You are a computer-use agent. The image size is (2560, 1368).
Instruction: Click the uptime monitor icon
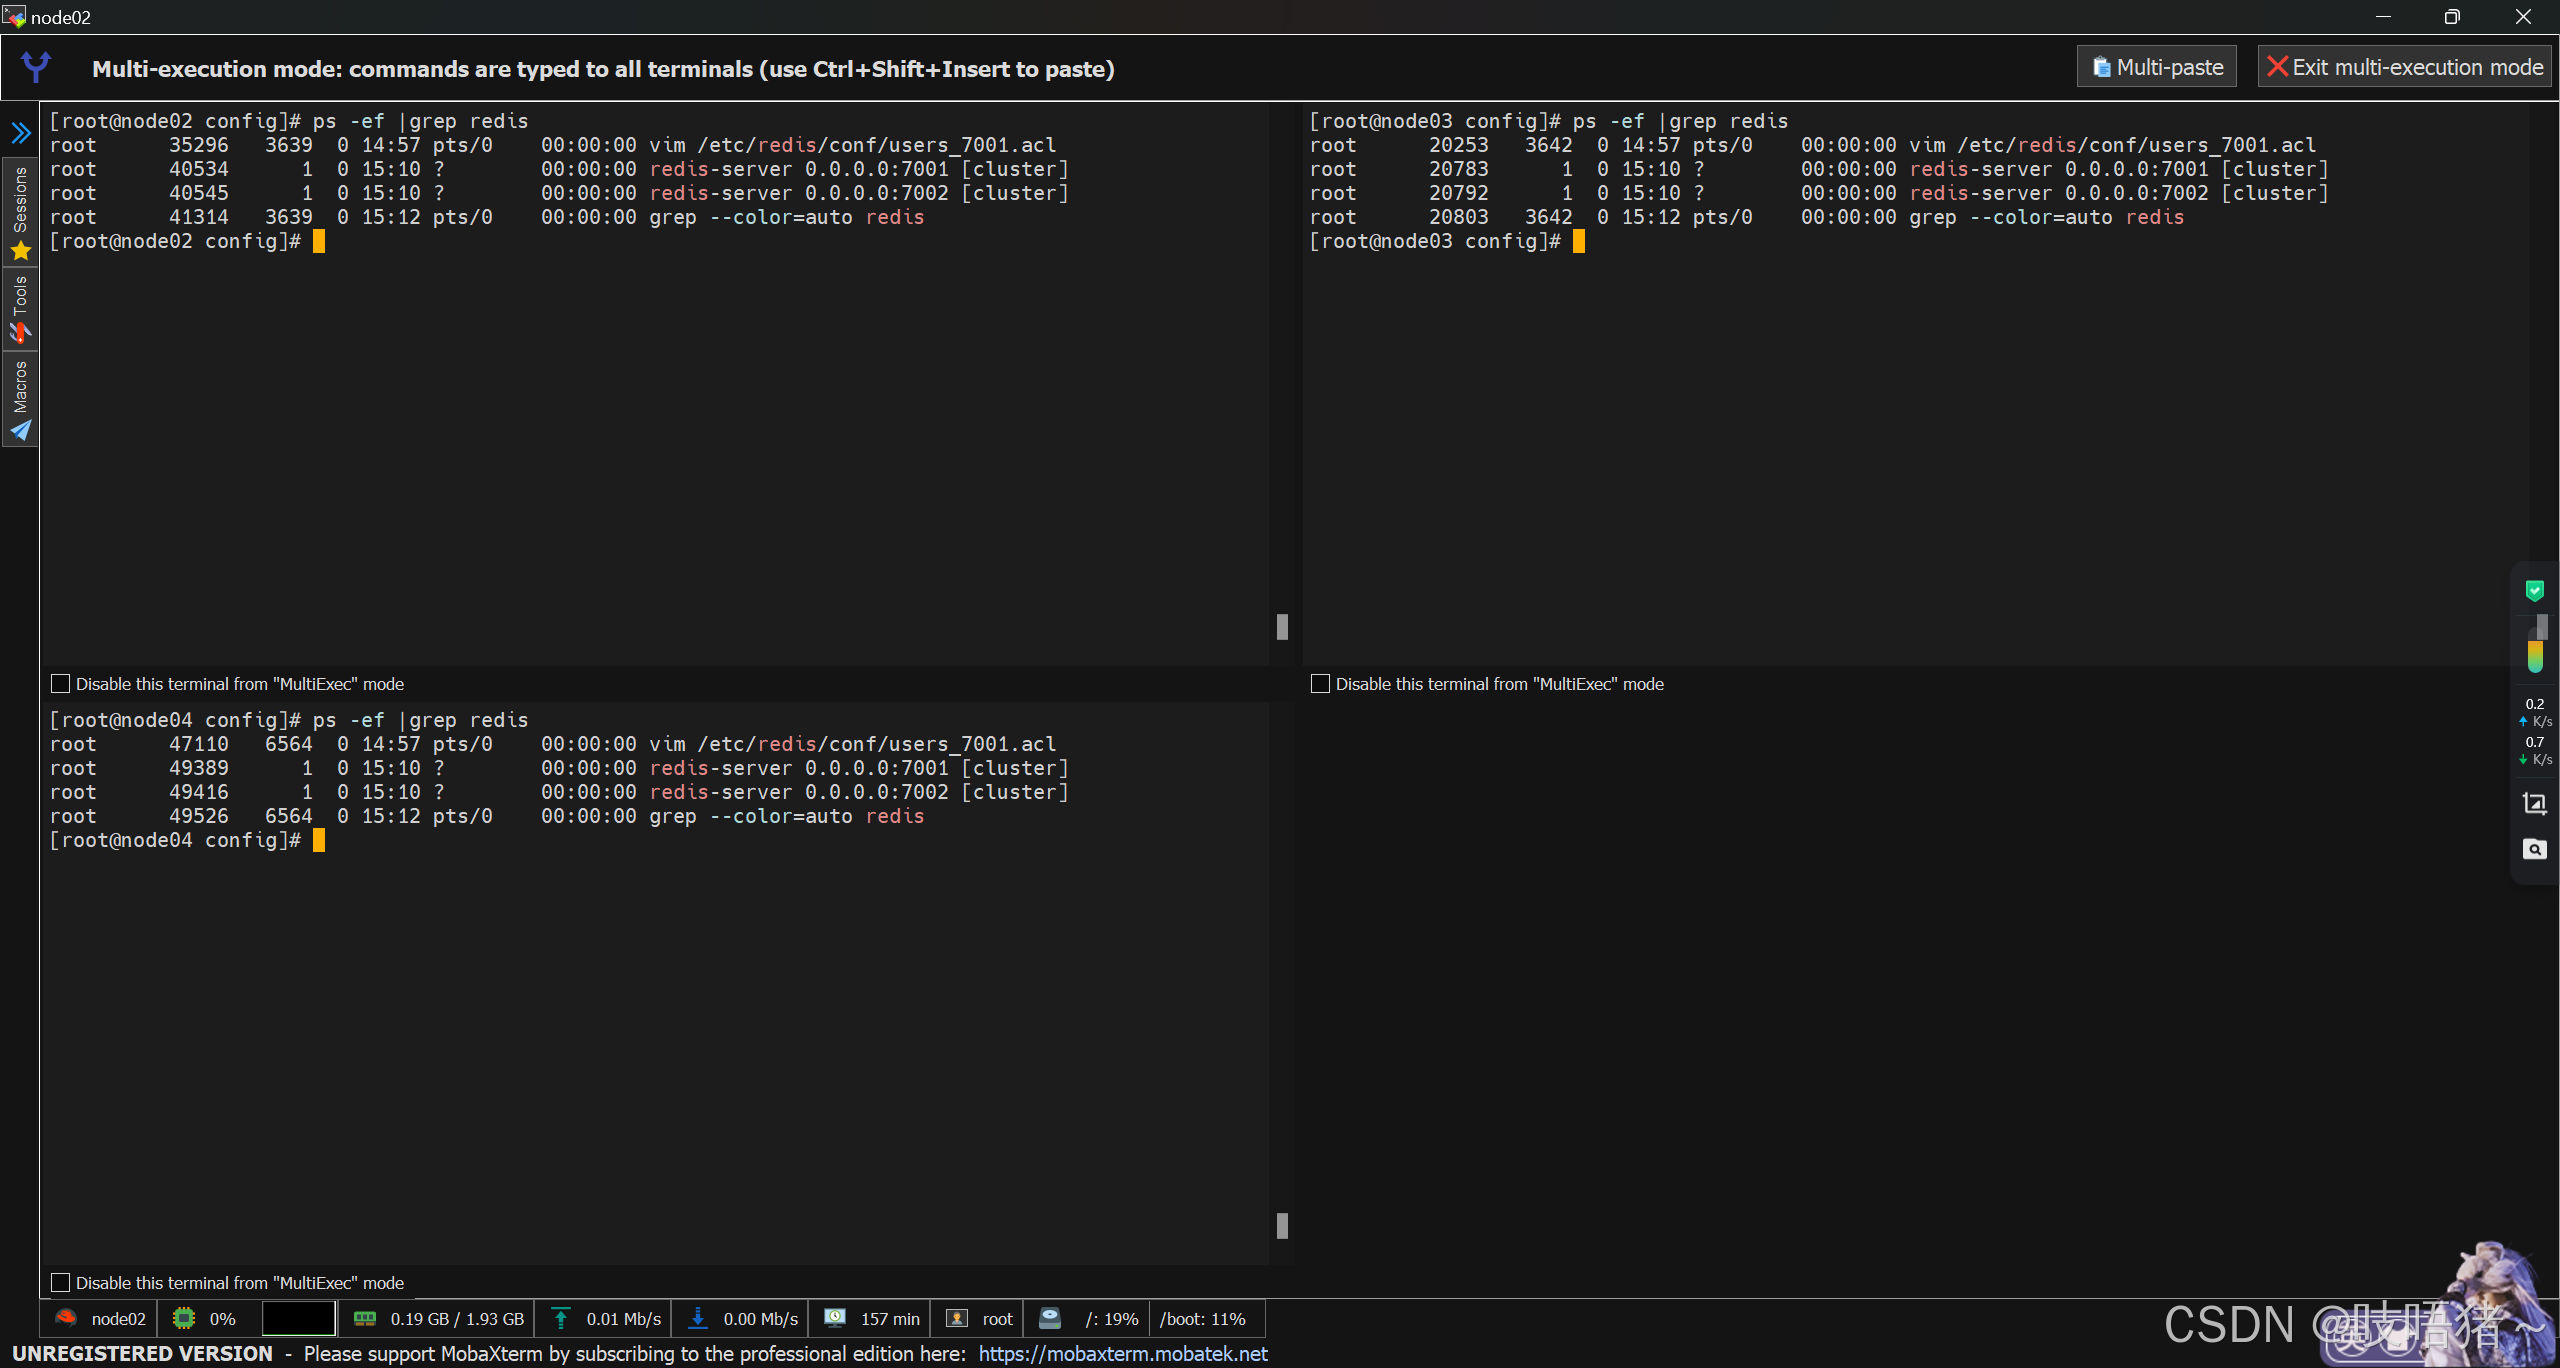coord(835,1319)
